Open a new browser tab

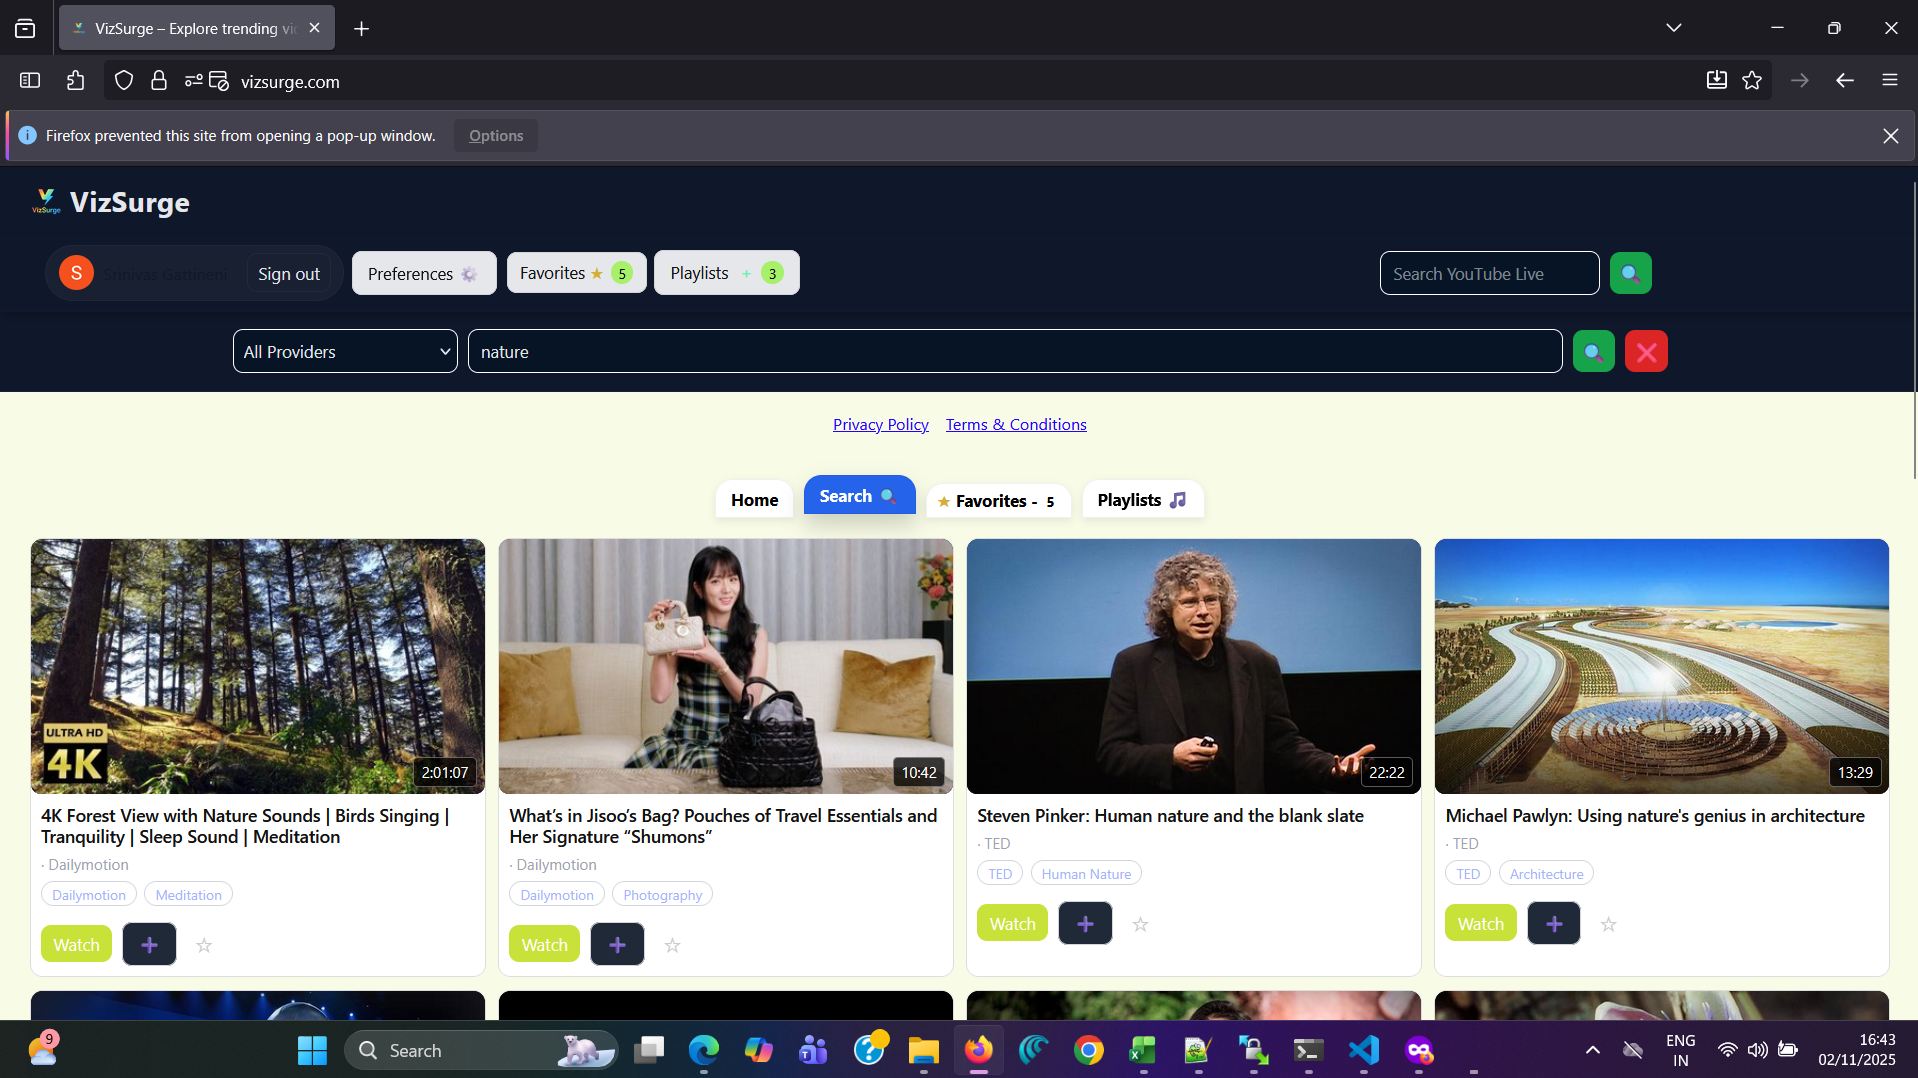(361, 28)
